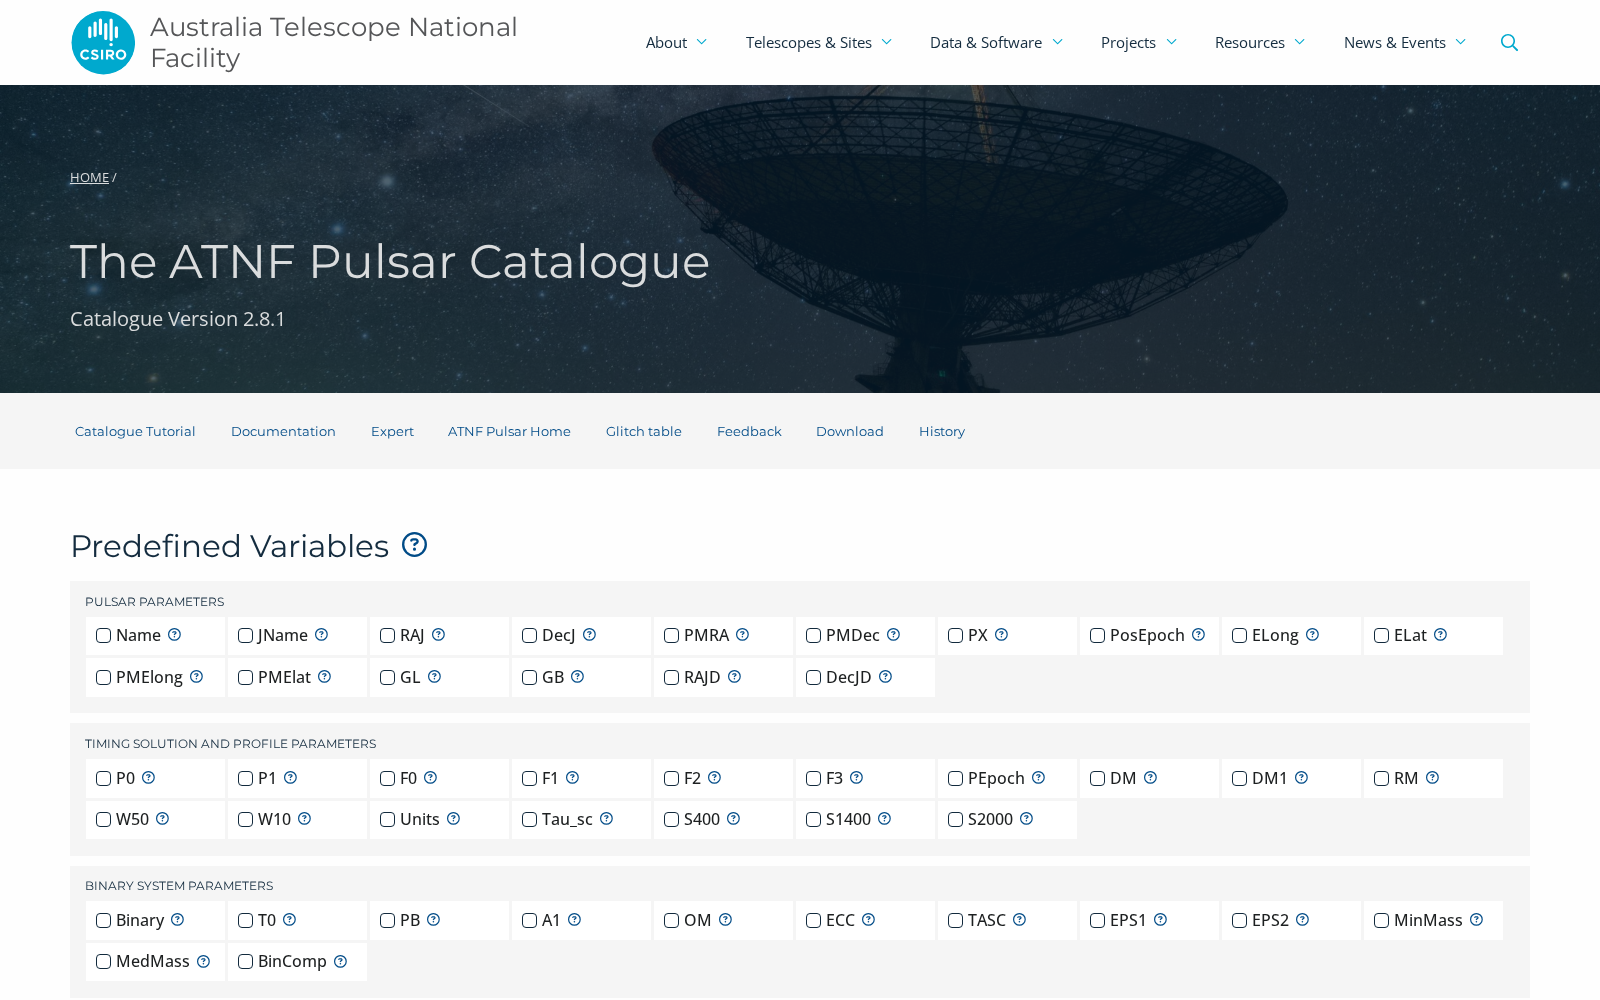Viewport: 1600px width, 1000px height.
Task: Enable the S400 checkbox
Action: point(671,820)
